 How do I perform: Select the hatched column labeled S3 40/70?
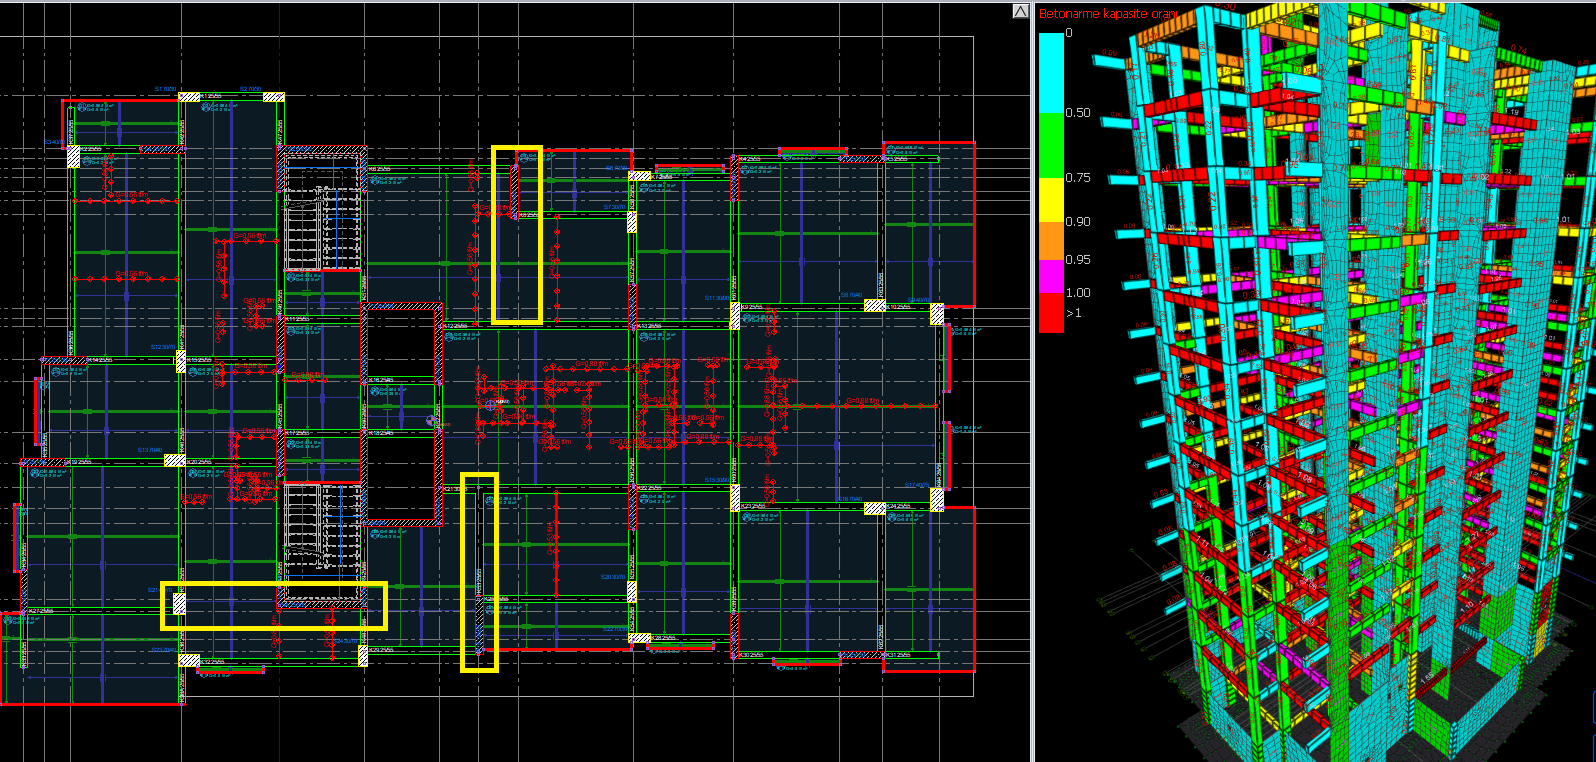[x=74, y=157]
